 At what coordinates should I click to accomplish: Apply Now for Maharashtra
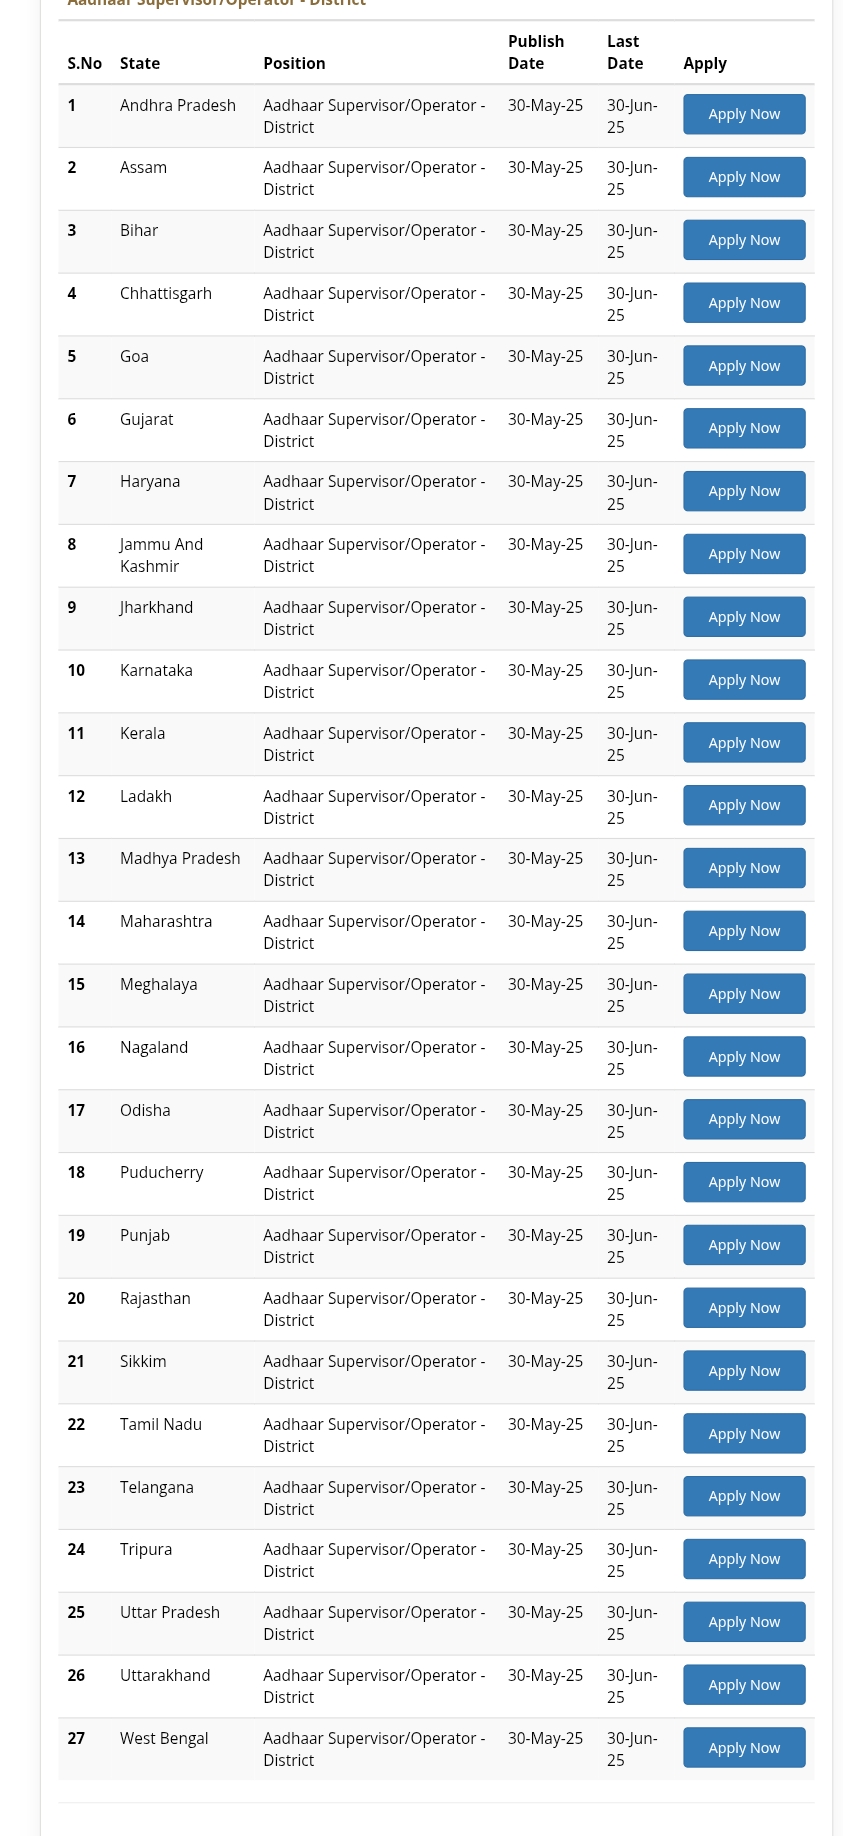[x=743, y=930]
